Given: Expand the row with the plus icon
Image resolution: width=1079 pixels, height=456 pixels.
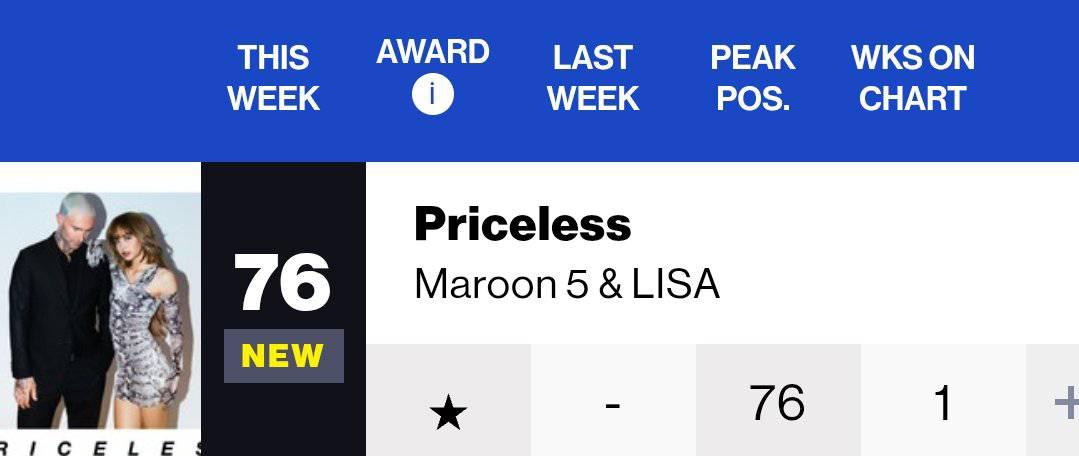Looking at the screenshot, I should click(x=1067, y=403).
